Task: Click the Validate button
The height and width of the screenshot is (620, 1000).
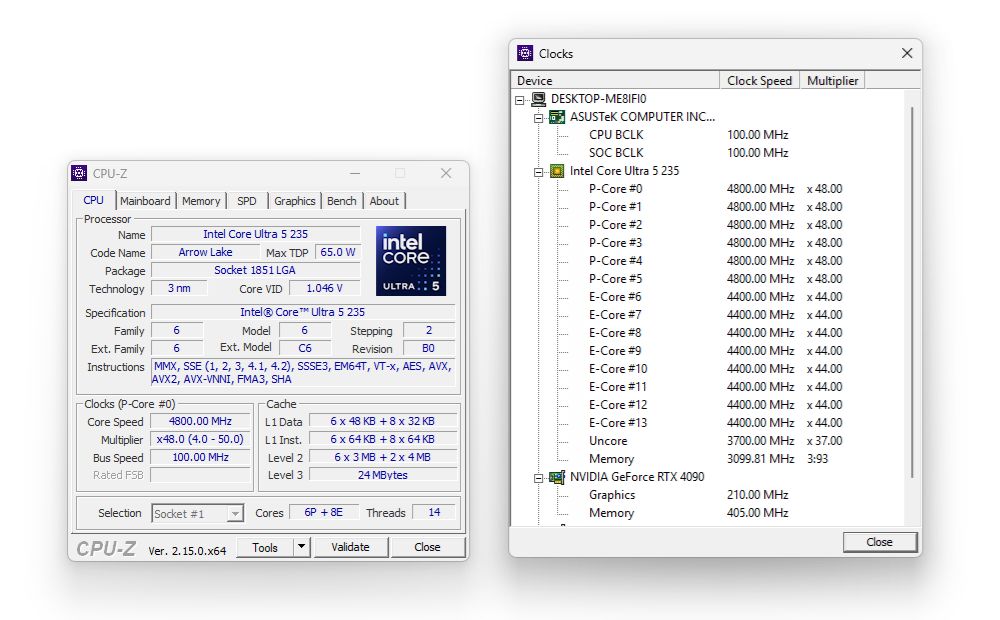Action: coord(351,547)
